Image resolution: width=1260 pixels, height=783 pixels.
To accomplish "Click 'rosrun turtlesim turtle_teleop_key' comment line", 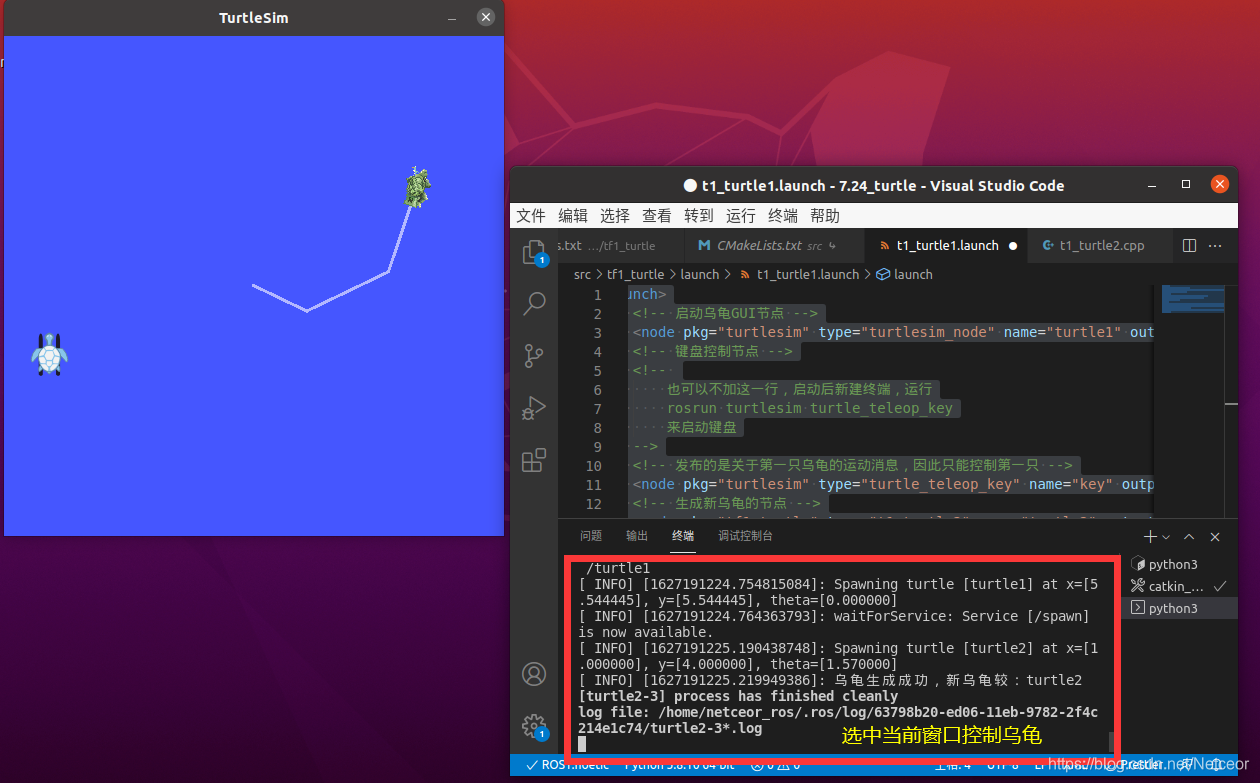I will [810, 409].
